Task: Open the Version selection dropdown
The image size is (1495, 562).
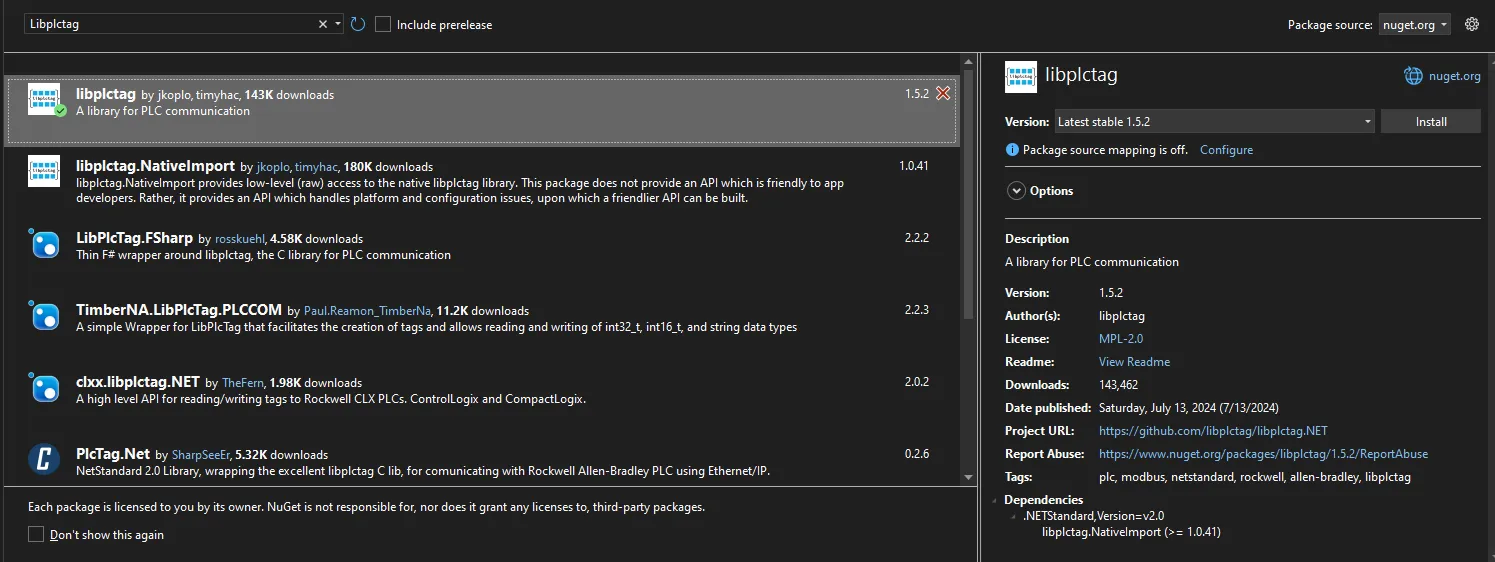Action: [x=1215, y=122]
